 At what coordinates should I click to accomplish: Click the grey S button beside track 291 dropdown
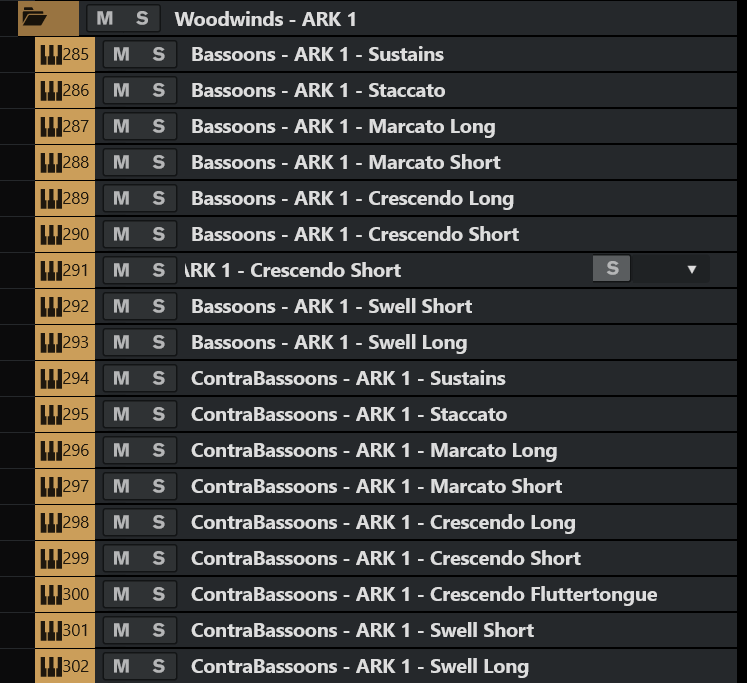pyautogui.click(x=612, y=269)
